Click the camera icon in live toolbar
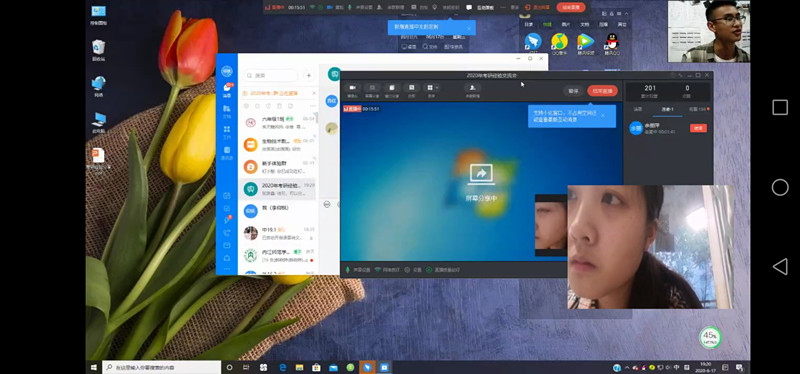This screenshot has width=800, height=374. click(x=352, y=88)
